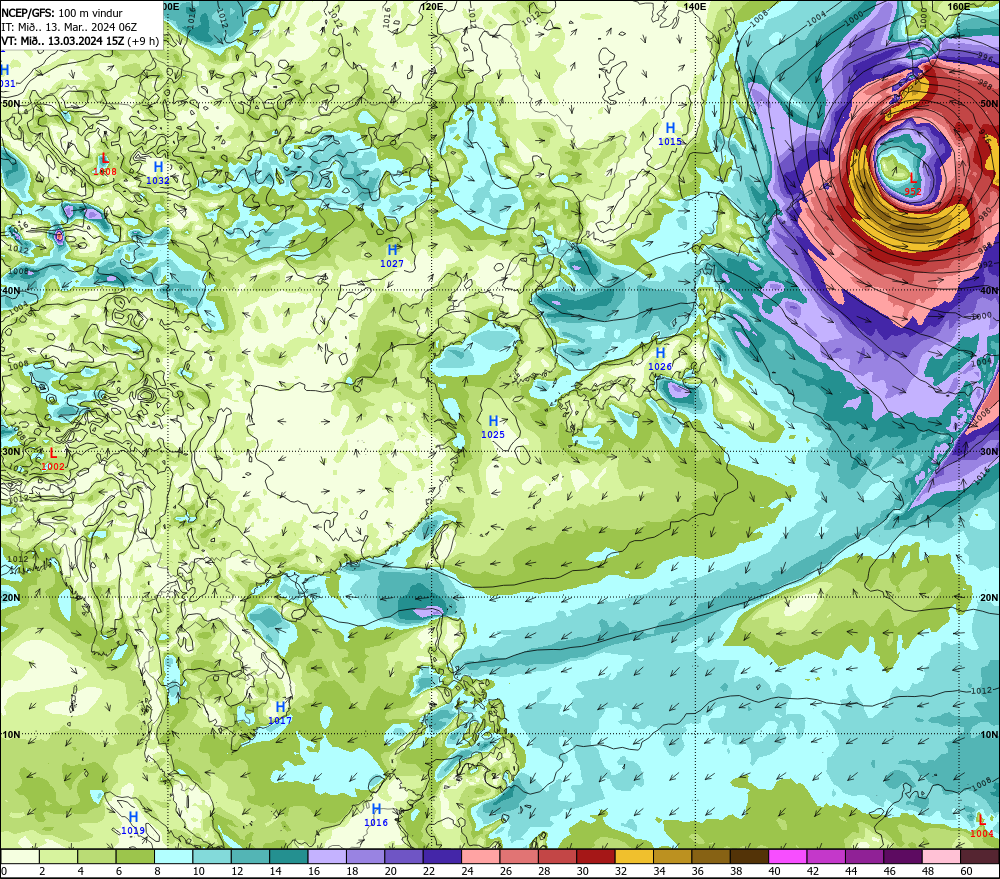
Task: Pick the legend swatch between 46 and 48
Action: 902,856
